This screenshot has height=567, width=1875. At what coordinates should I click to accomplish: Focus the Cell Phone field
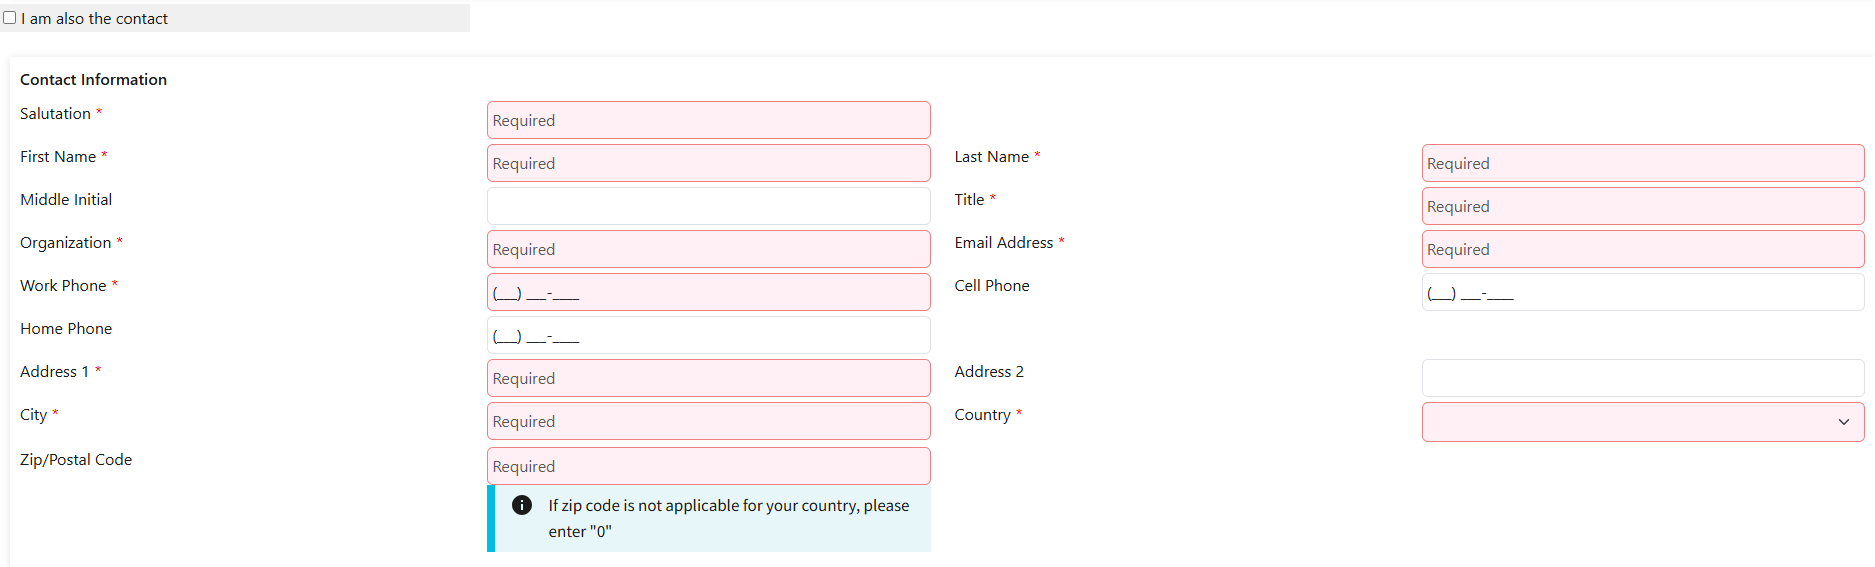[x=1642, y=292]
